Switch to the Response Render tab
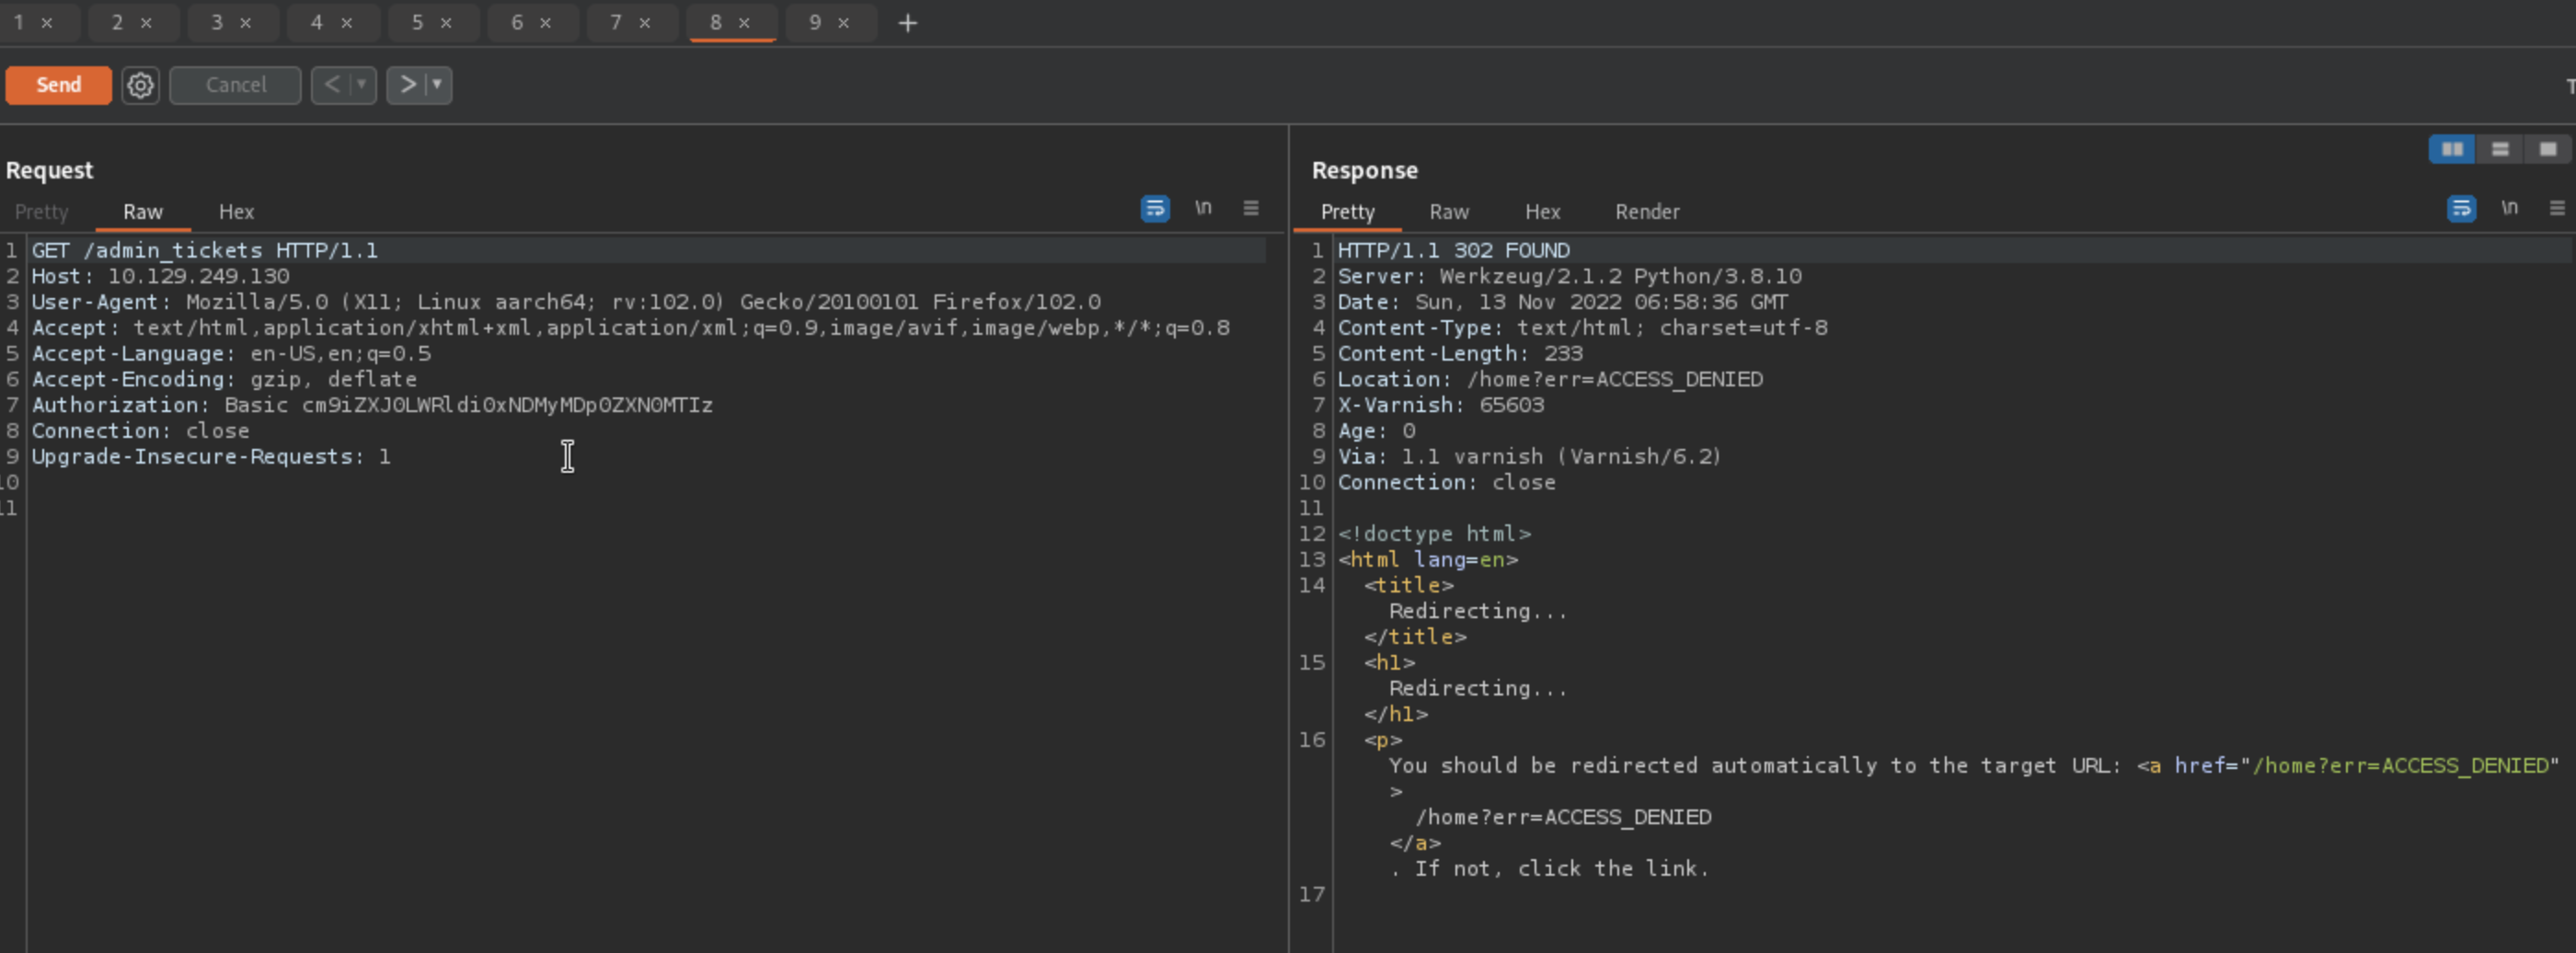Image resolution: width=2576 pixels, height=953 pixels. pyautogui.click(x=1646, y=212)
